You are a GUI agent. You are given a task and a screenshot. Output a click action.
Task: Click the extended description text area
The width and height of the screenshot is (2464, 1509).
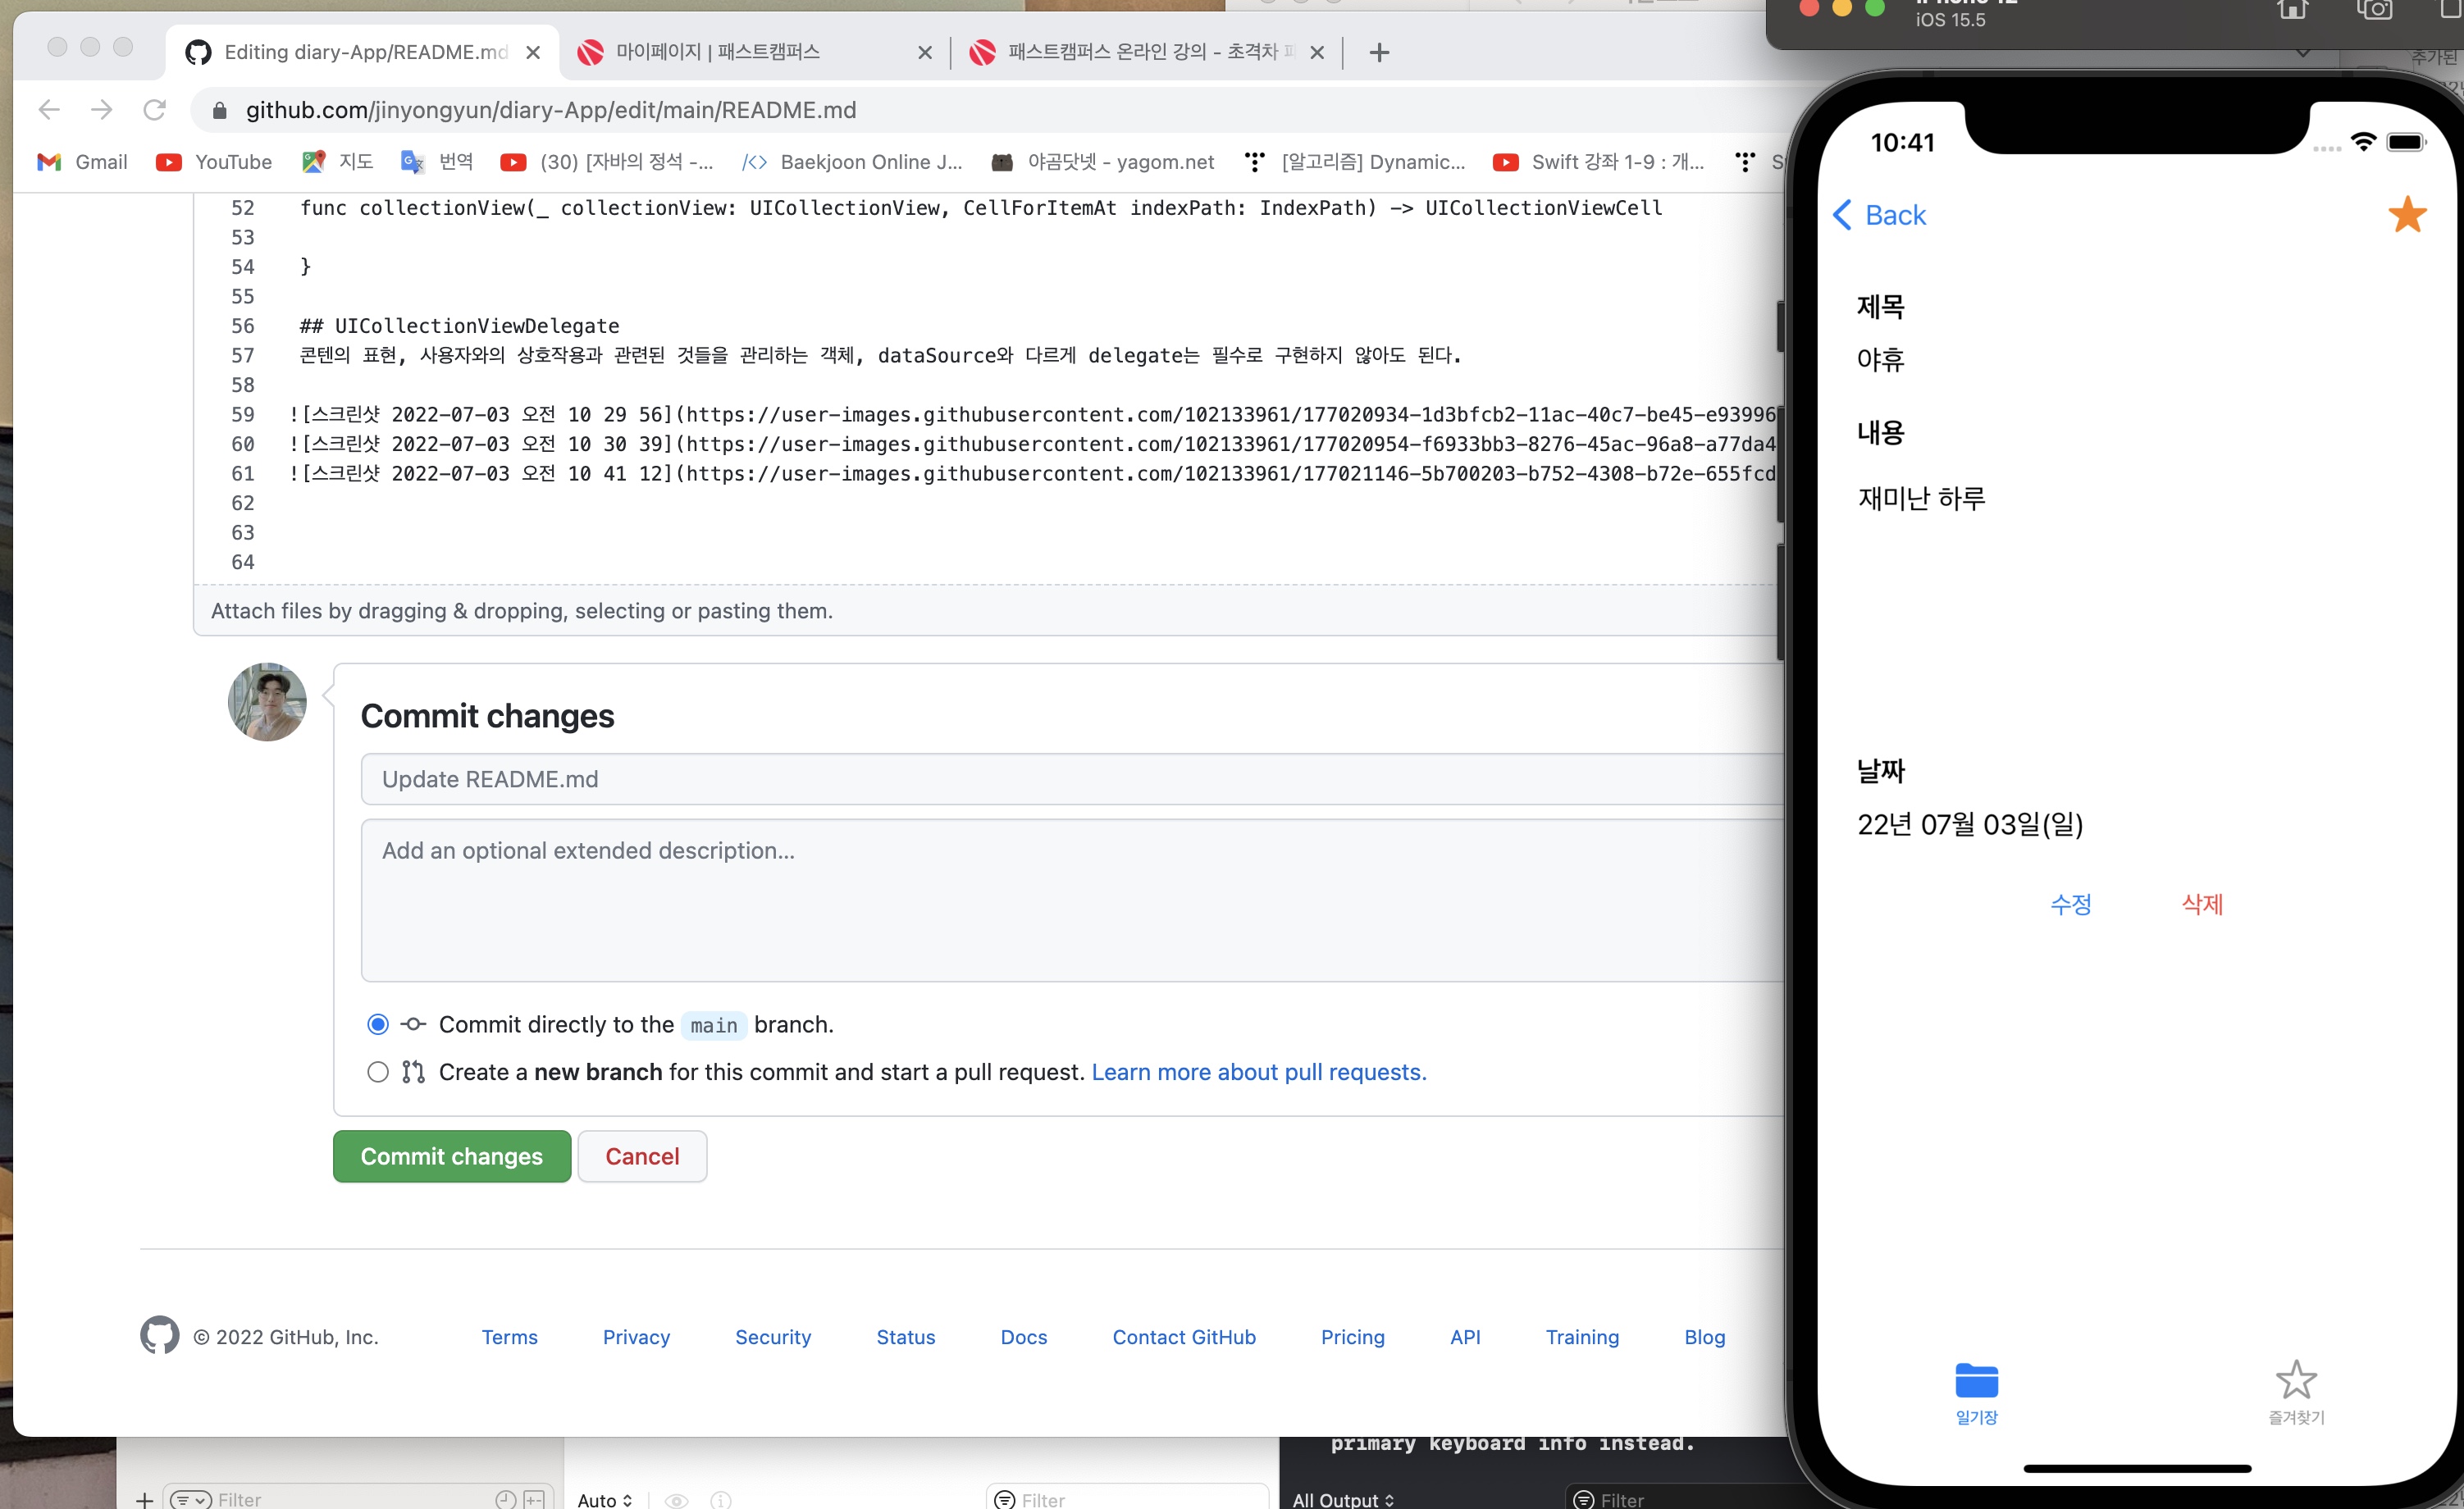point(1071,900)
